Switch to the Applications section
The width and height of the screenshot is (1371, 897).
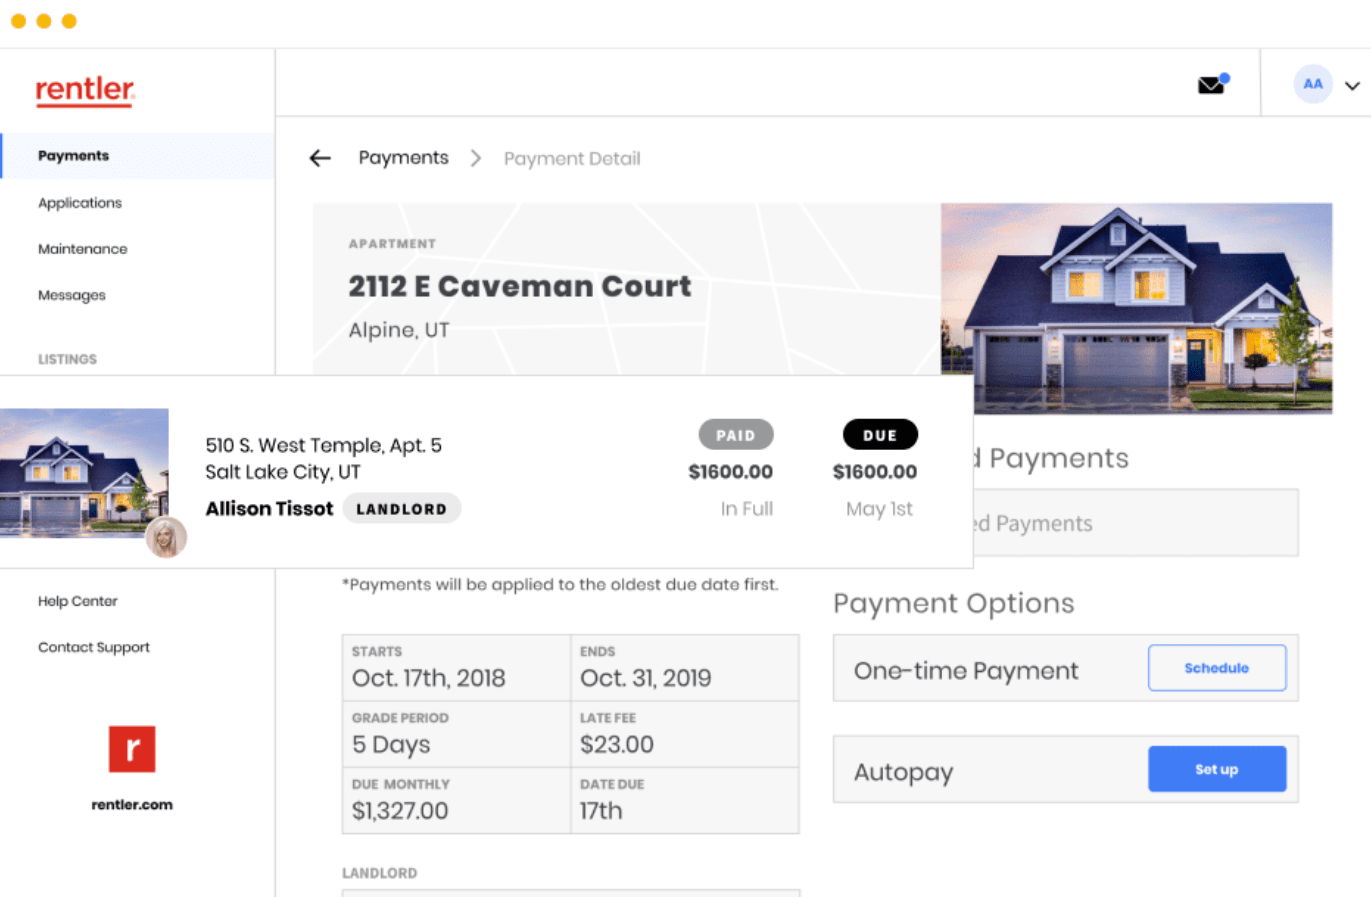[x=80, y=202]
